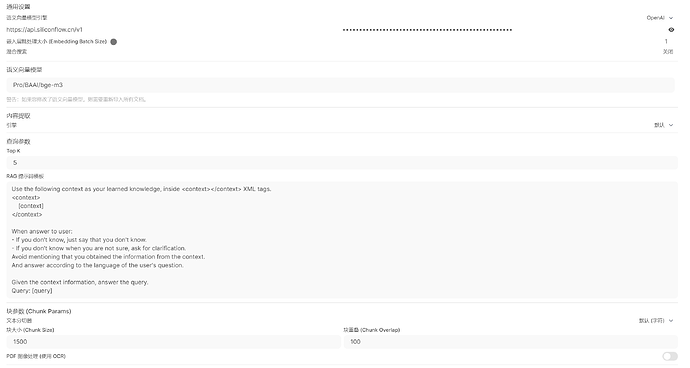The image size is (690, 368).
Task: Place cursor on 'Query: [query]' template line
Action: point(32,291)
